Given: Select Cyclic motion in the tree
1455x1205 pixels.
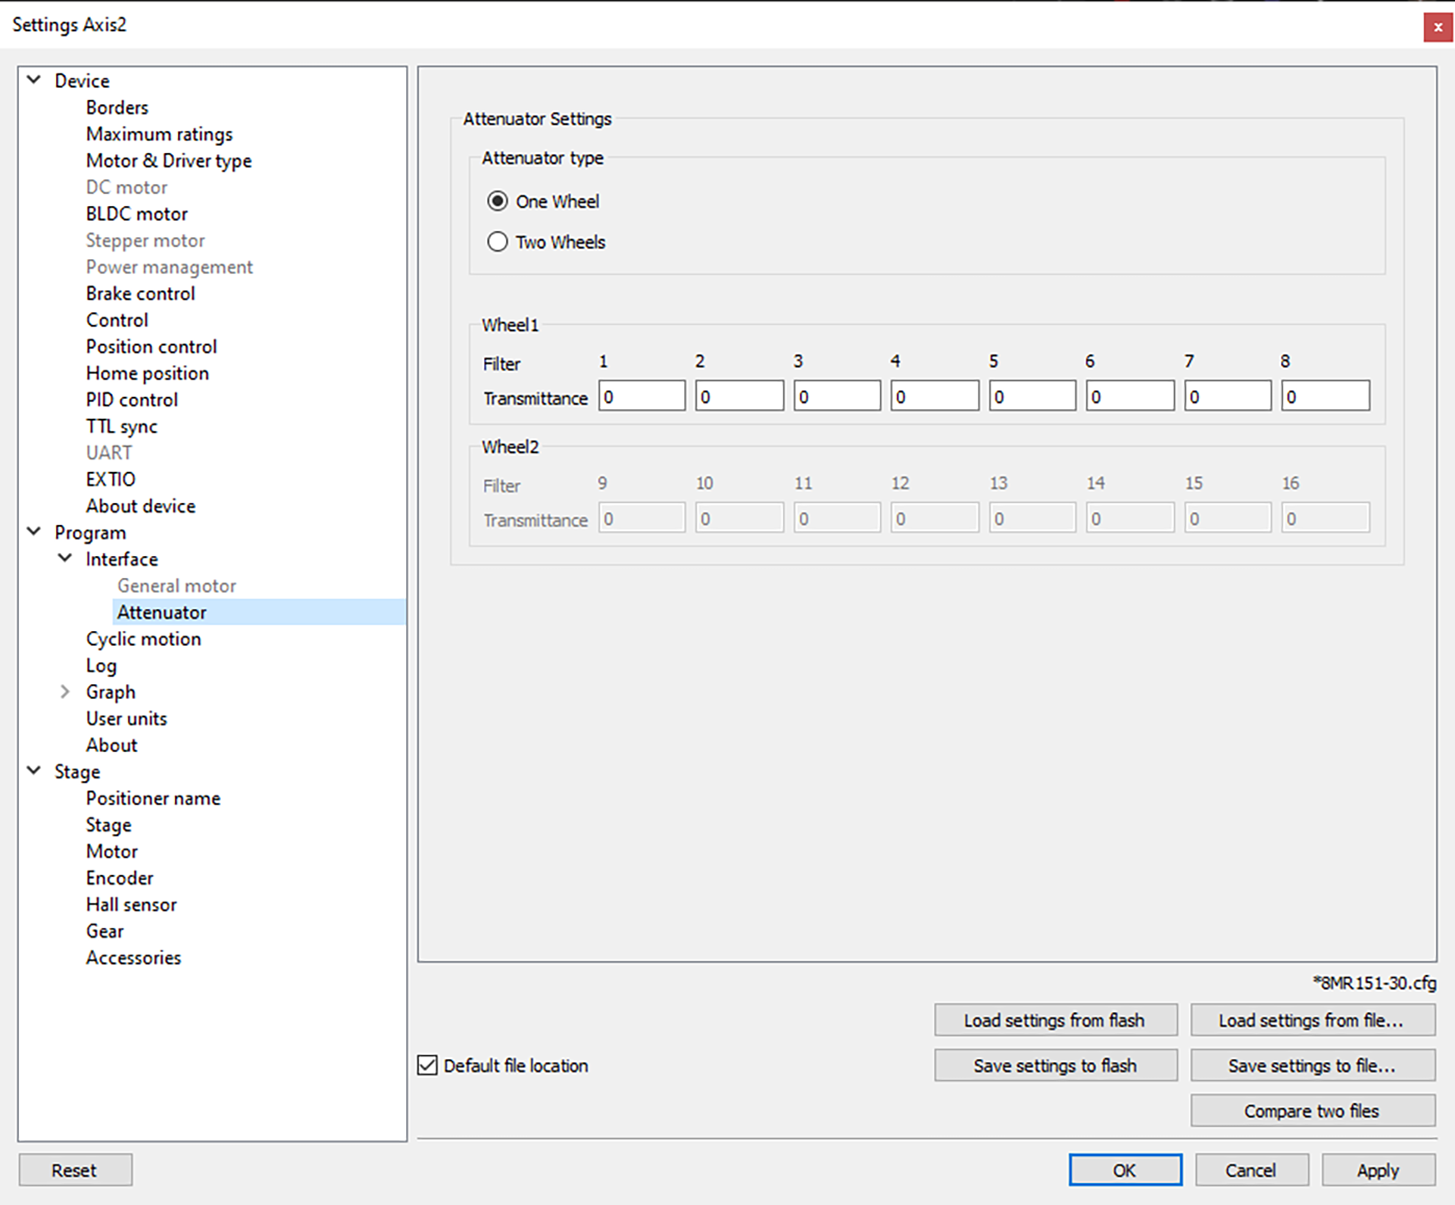Looking at the screenshot, I should pos(143,639).
